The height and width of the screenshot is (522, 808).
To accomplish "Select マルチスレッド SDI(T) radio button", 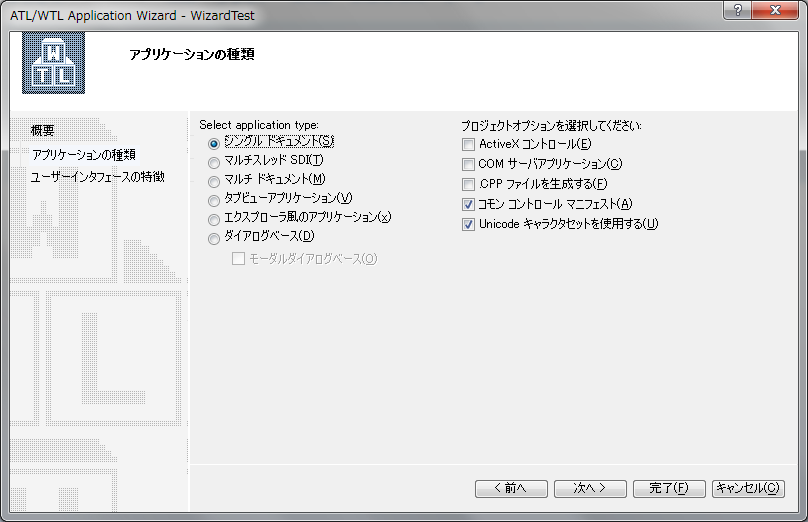I will [214, 163].
